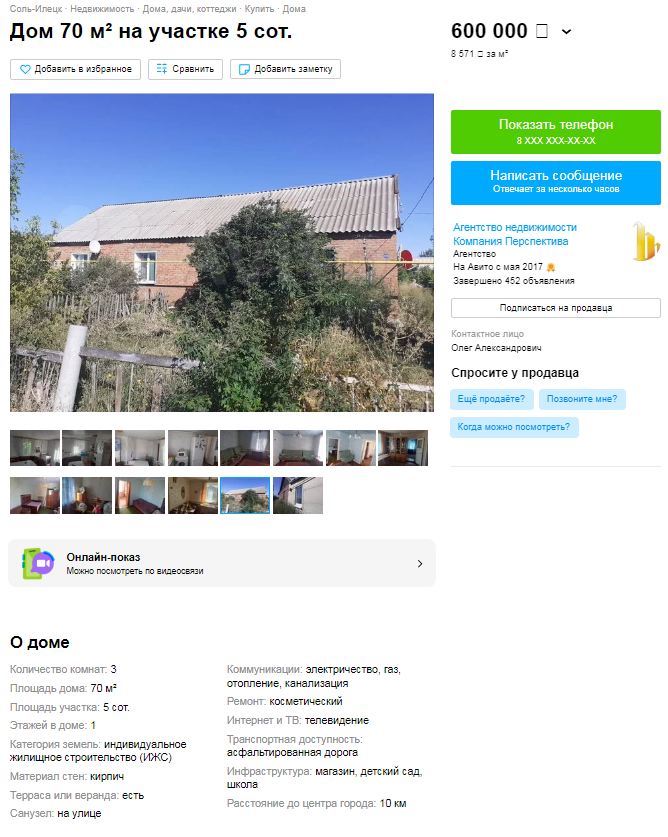Open Онлайн-показ with its right chevron
The image size is (668, 837).
pyautogui.click(x=420, y=564)
